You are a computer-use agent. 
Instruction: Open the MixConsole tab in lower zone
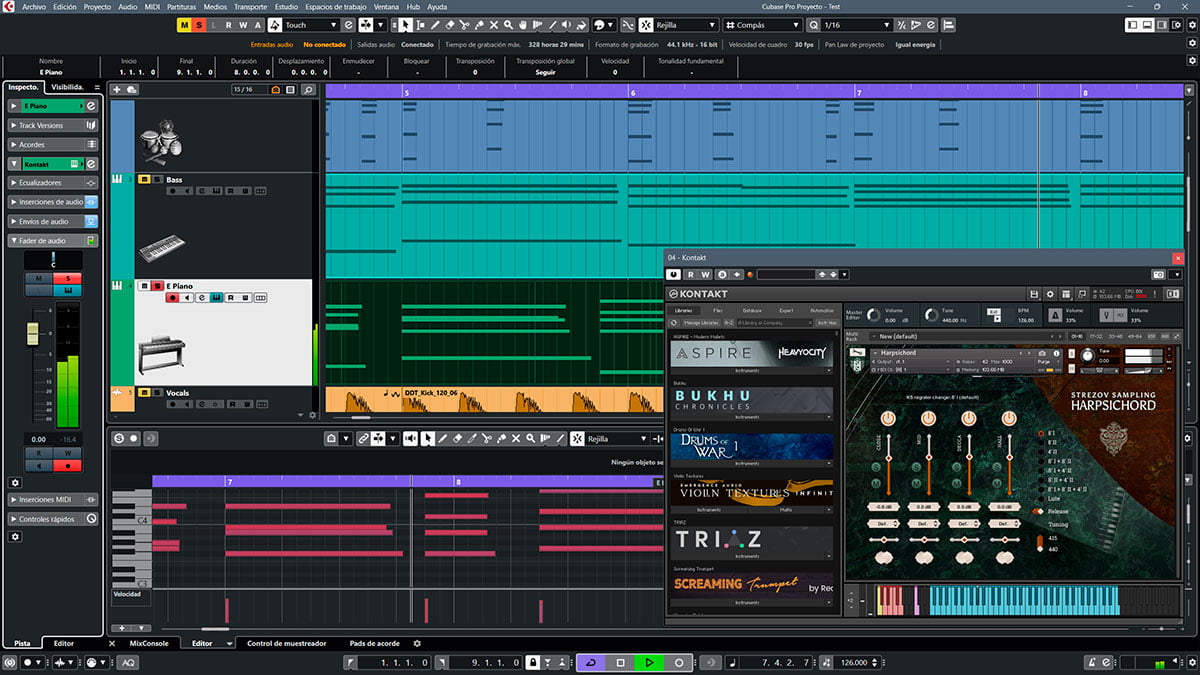click(x=149, y=643)
